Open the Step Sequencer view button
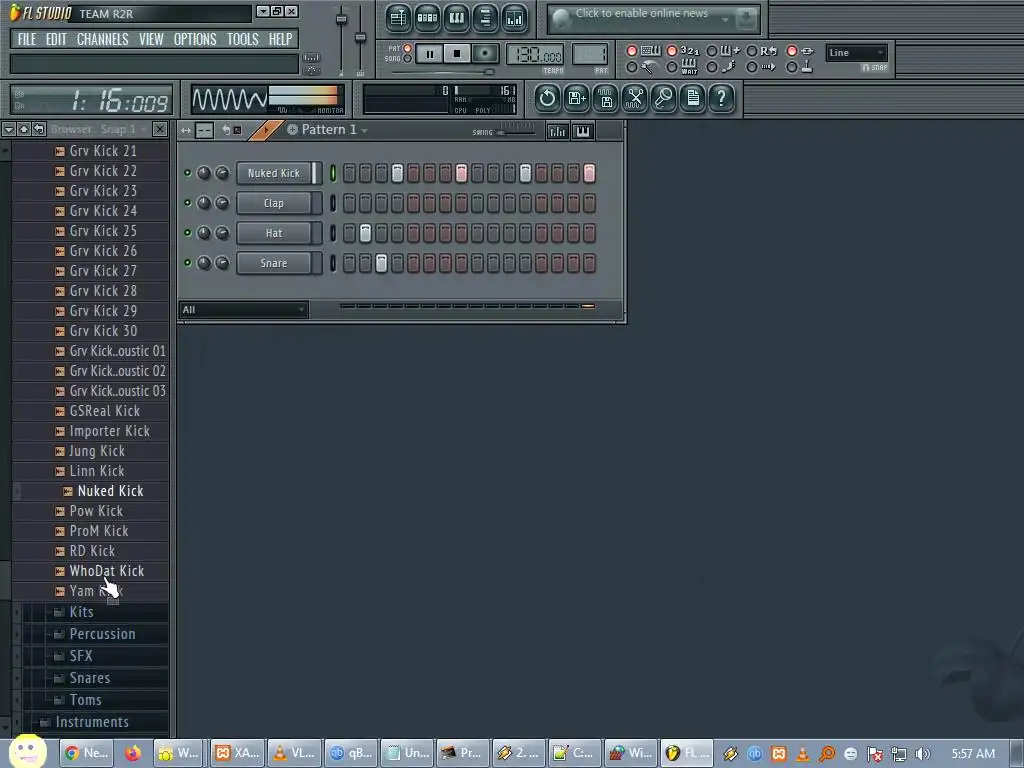 click(427, 18)
